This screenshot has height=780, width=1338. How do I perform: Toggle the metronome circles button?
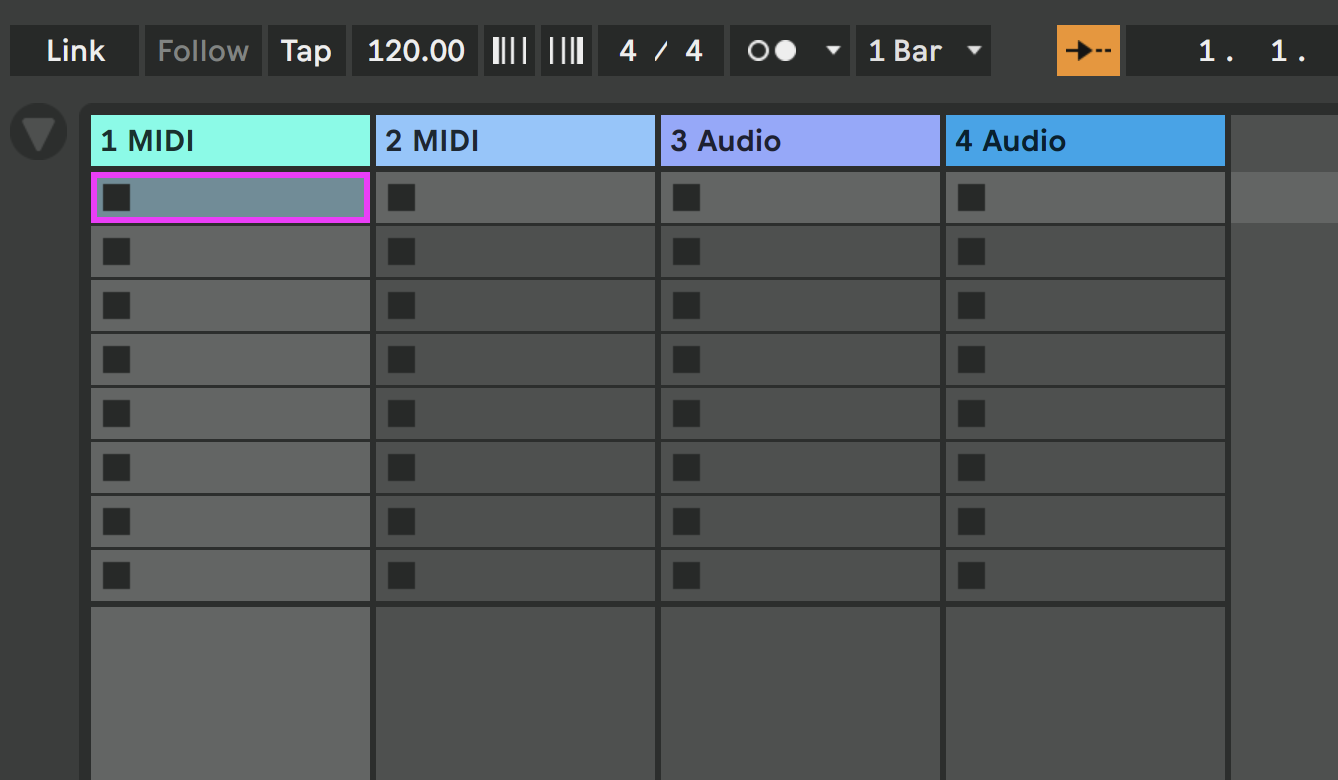click(x=773, y=51)
